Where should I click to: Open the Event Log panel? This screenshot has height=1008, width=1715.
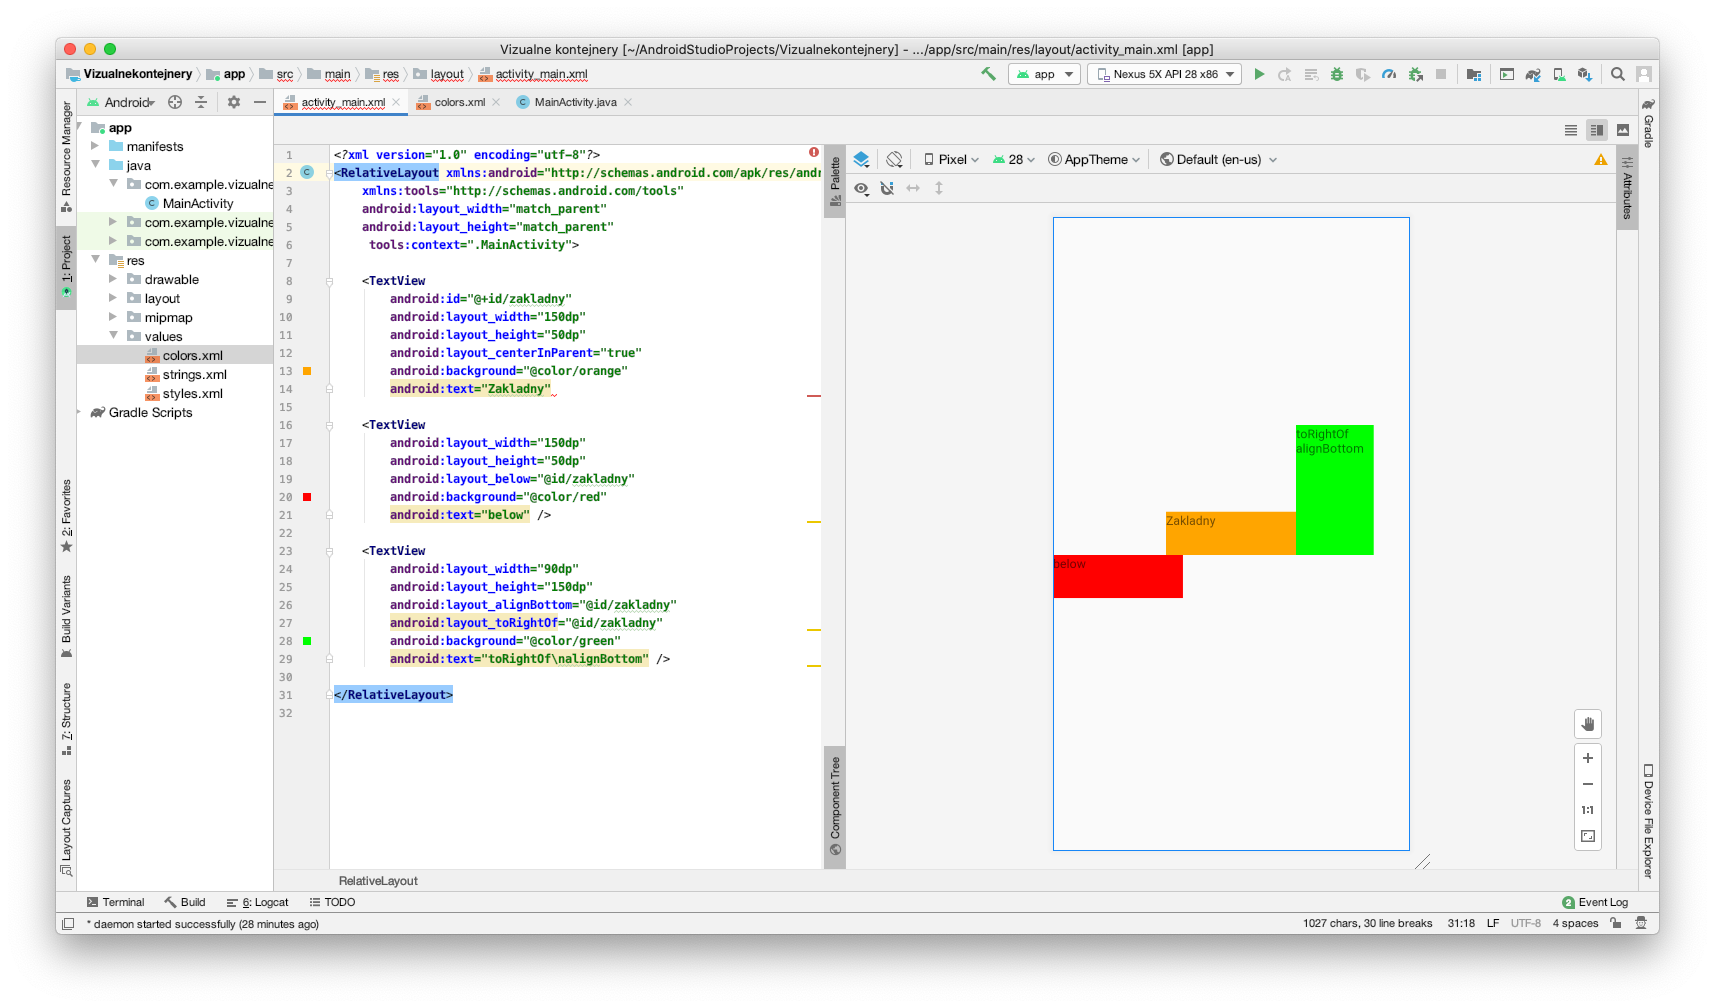[x=1595, y=902]
